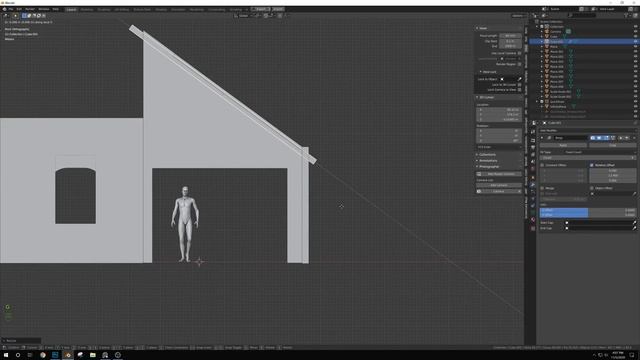Screen dimensions: 640x360
Task: Click the Start Cap eyedropper icon
Action: [x=634, y=222]
